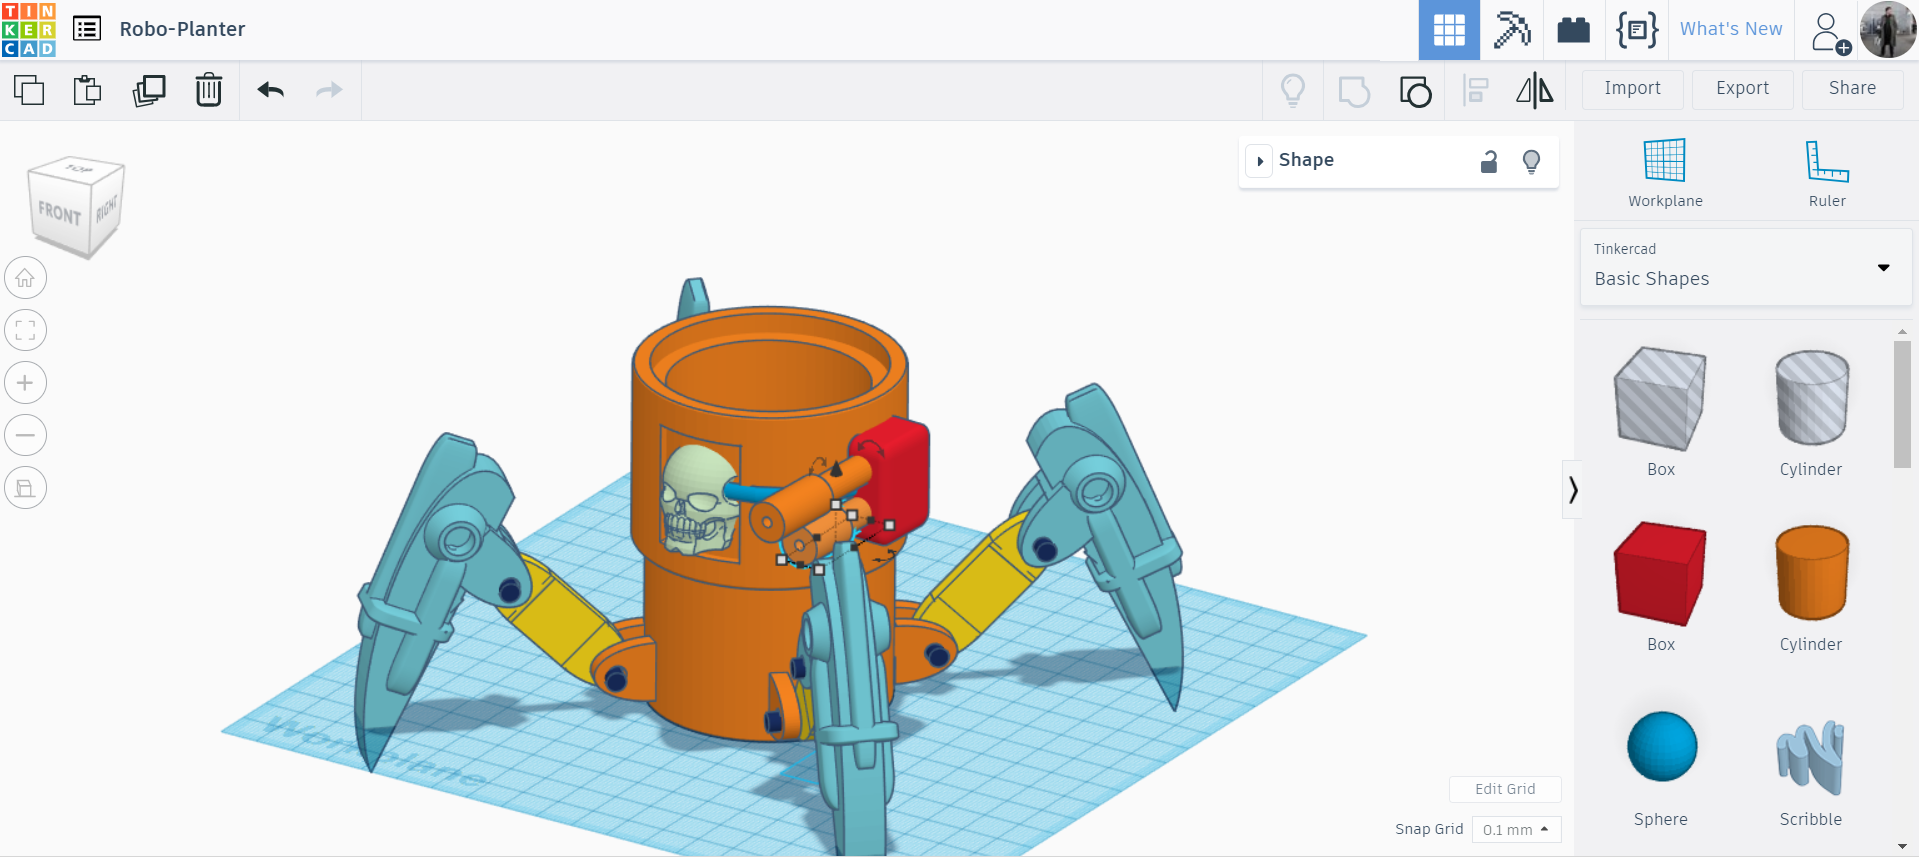Open the Align tool

click(1476, 91)
